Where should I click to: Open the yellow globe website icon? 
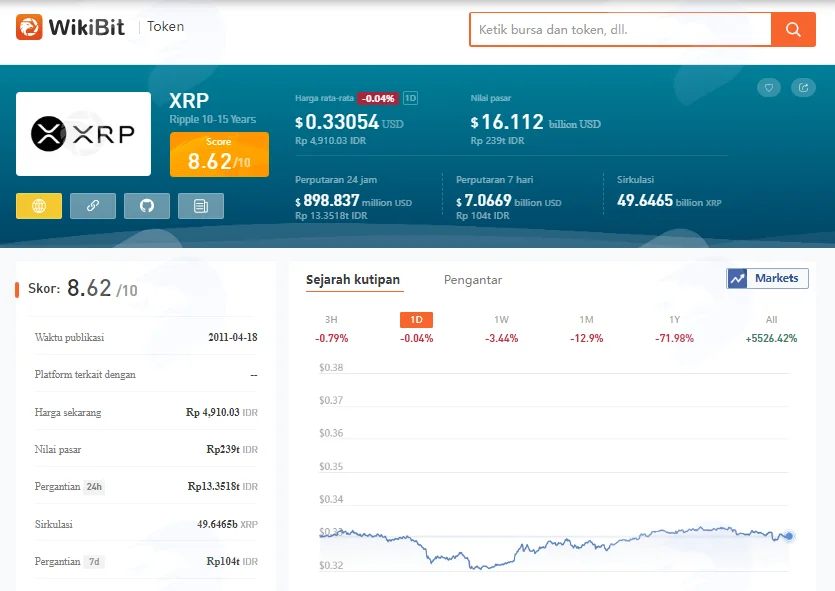(x=39, y=206)
